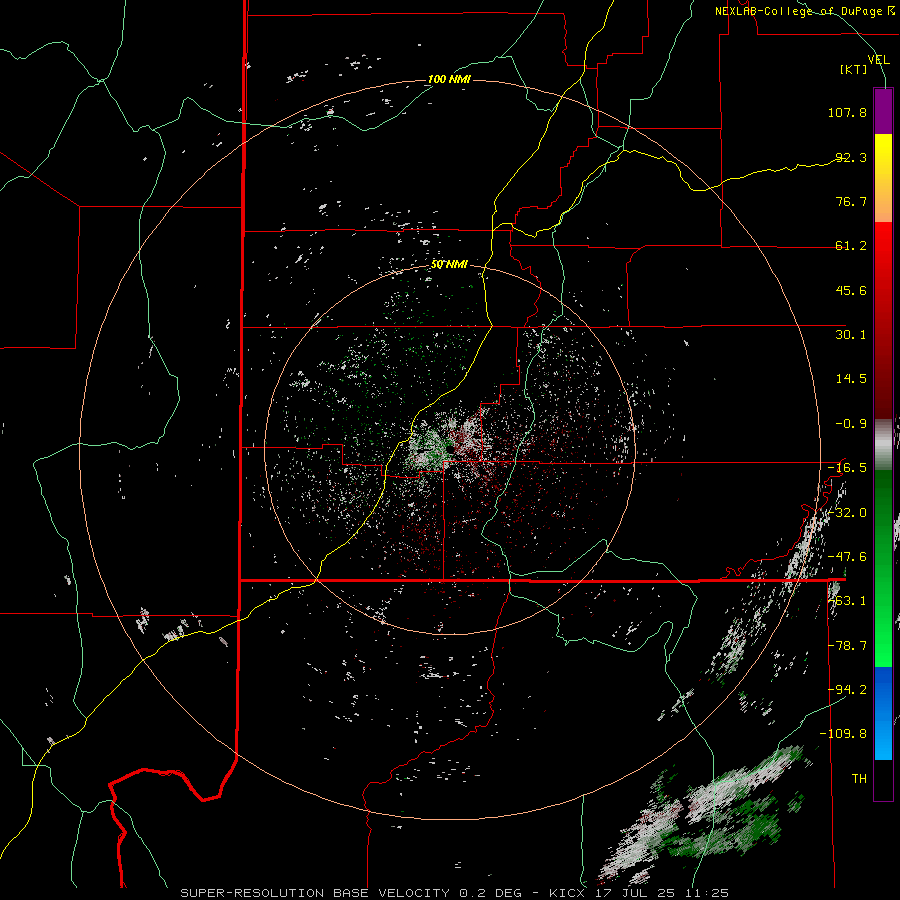Image resolution: width=900 pixels, height=900 pixels.
Task: Click the VEL legend title
Action: coord(878,60)
